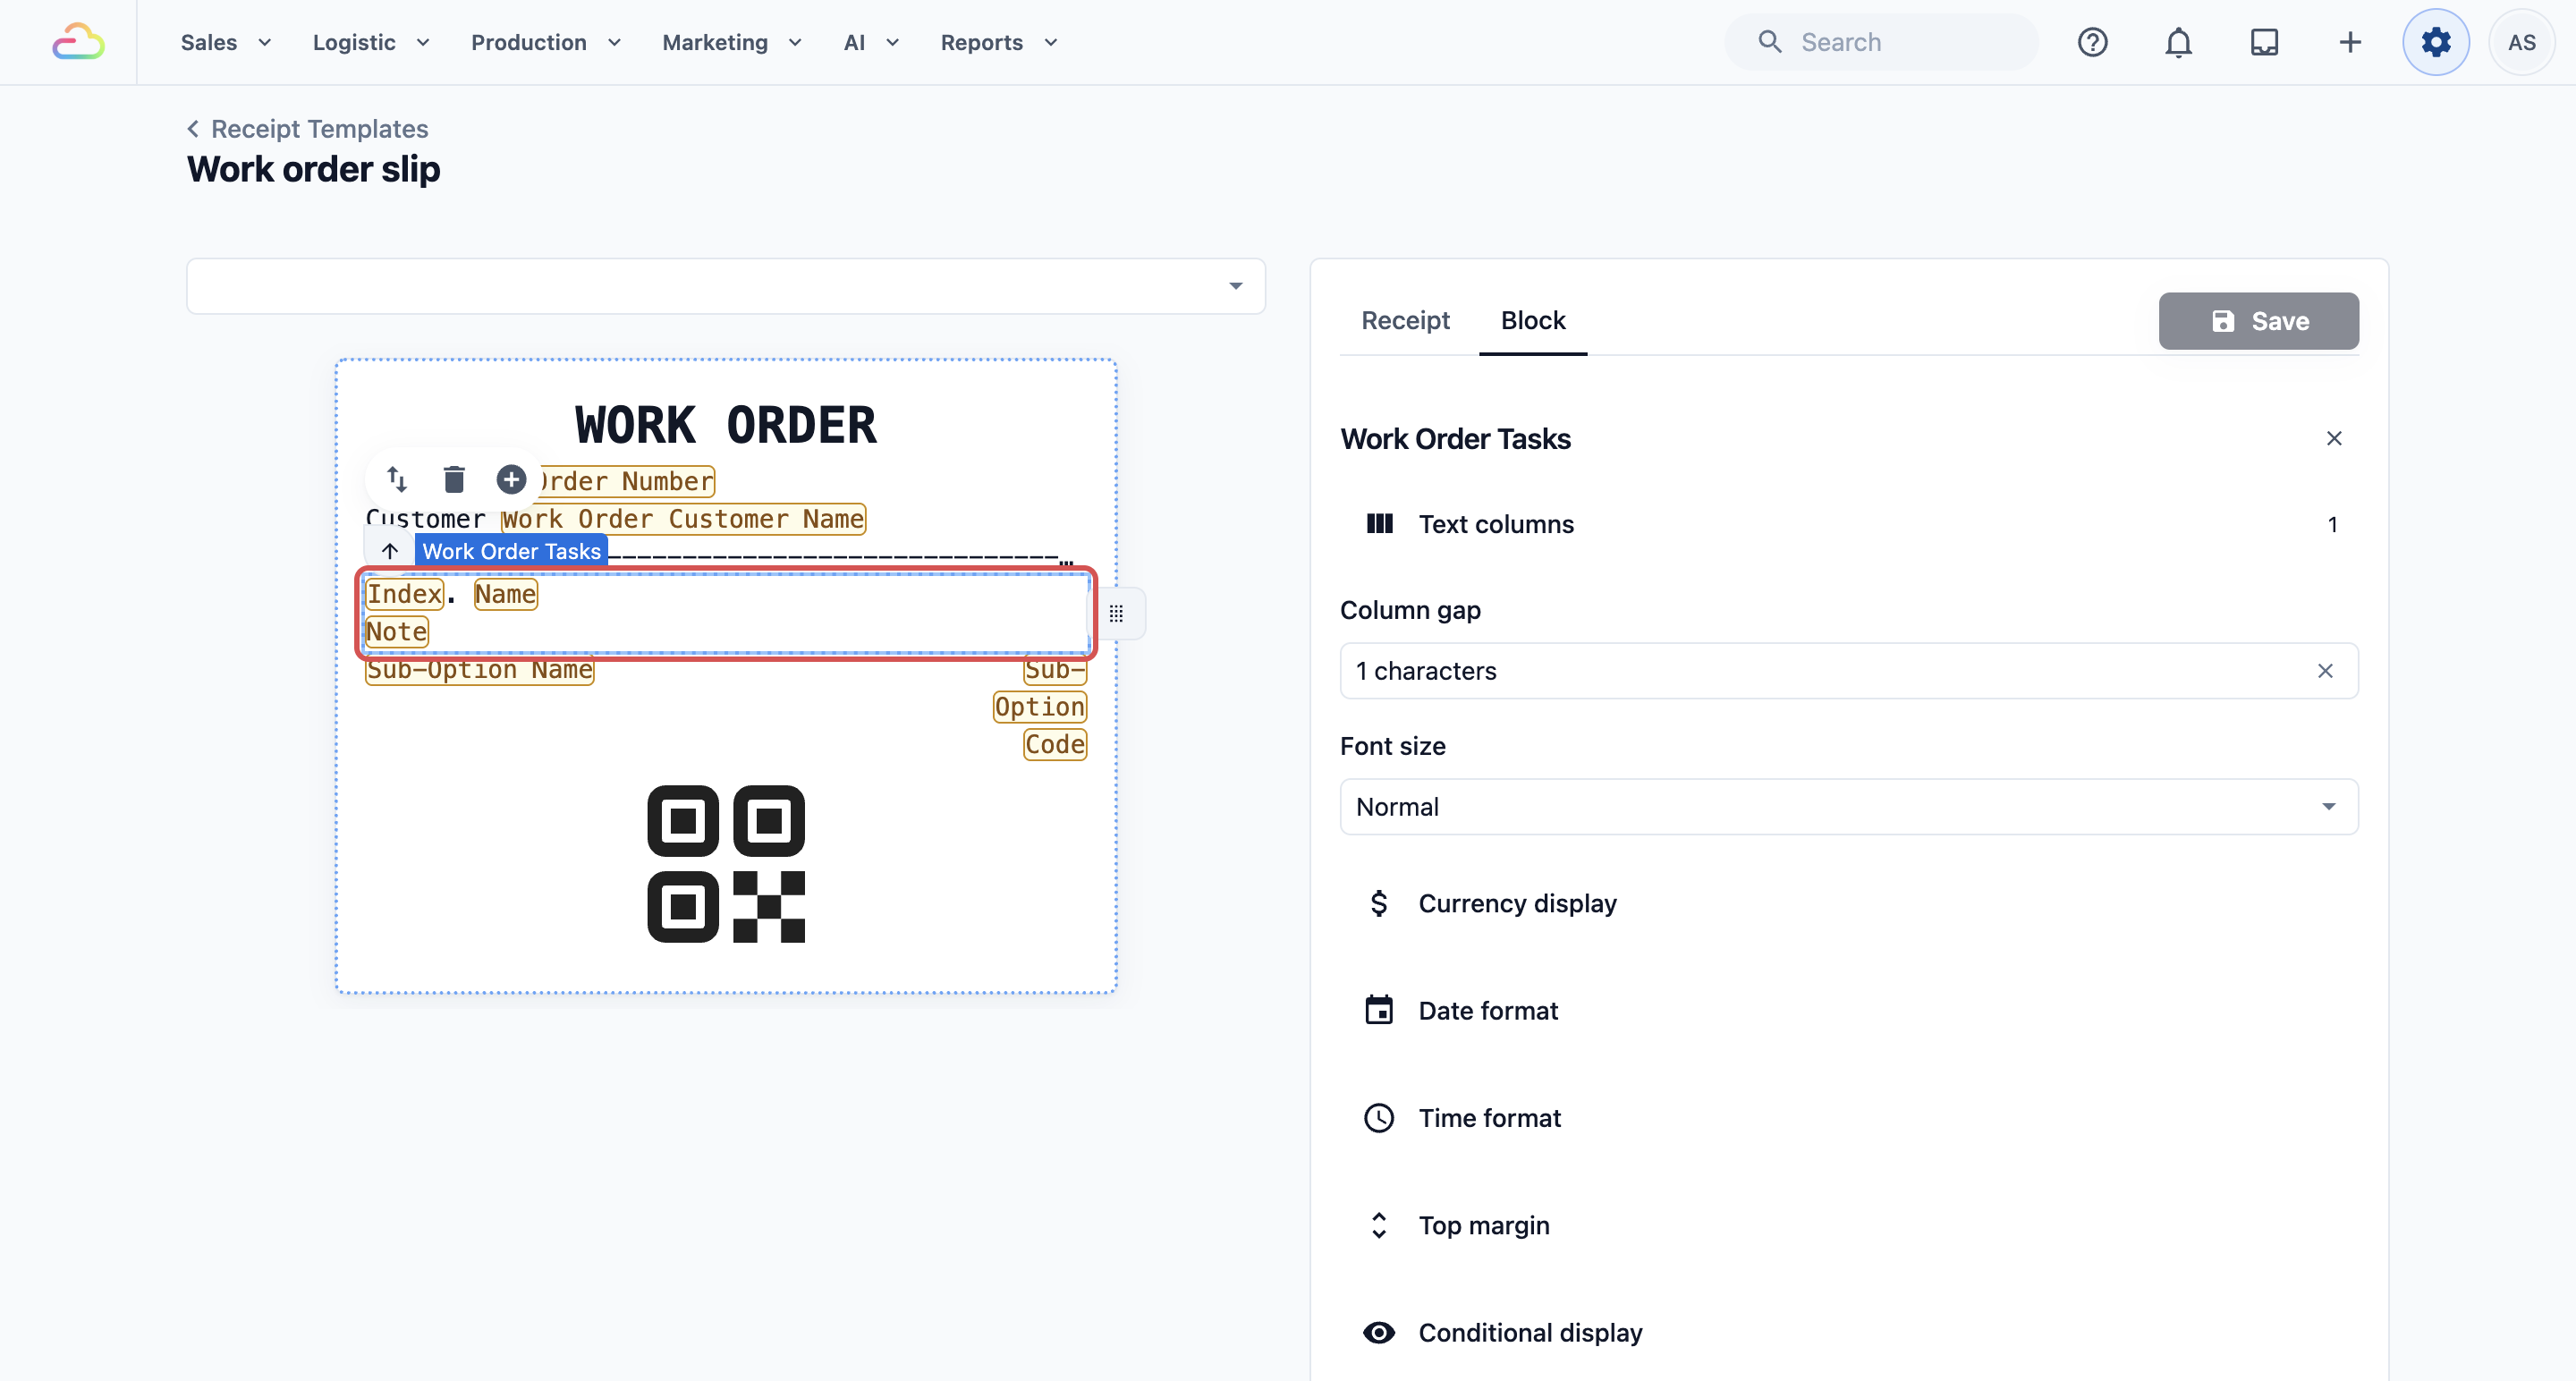Click the Index placeholder tag
The height and width of the screenshot is (1381, 2576).
click(404, 594)
